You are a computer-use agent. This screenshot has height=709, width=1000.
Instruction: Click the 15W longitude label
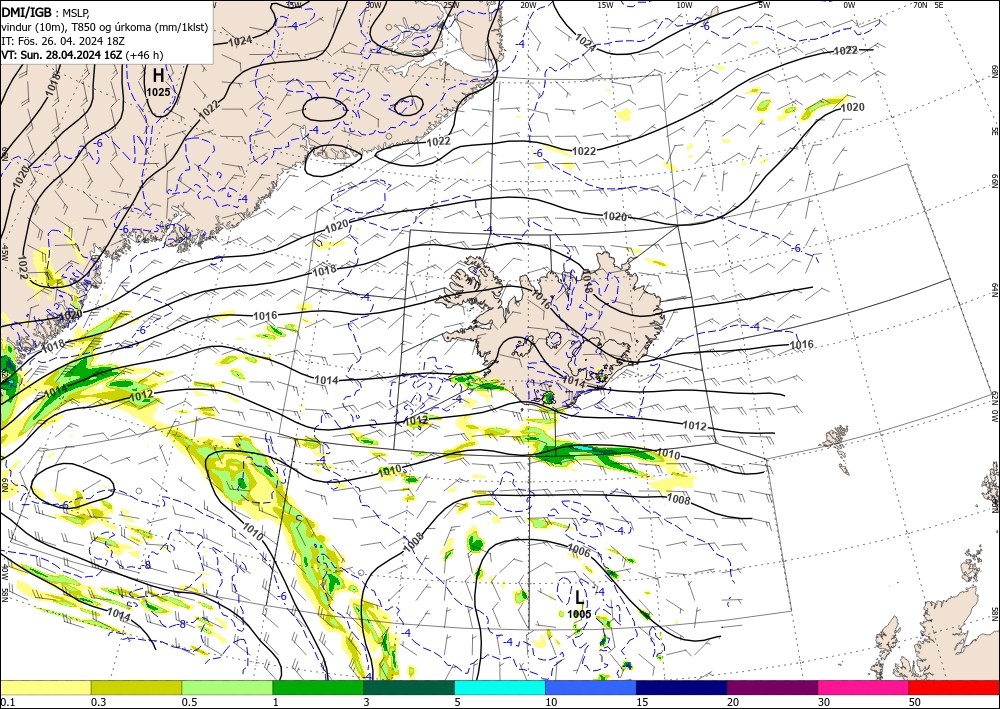pos(605,5)
